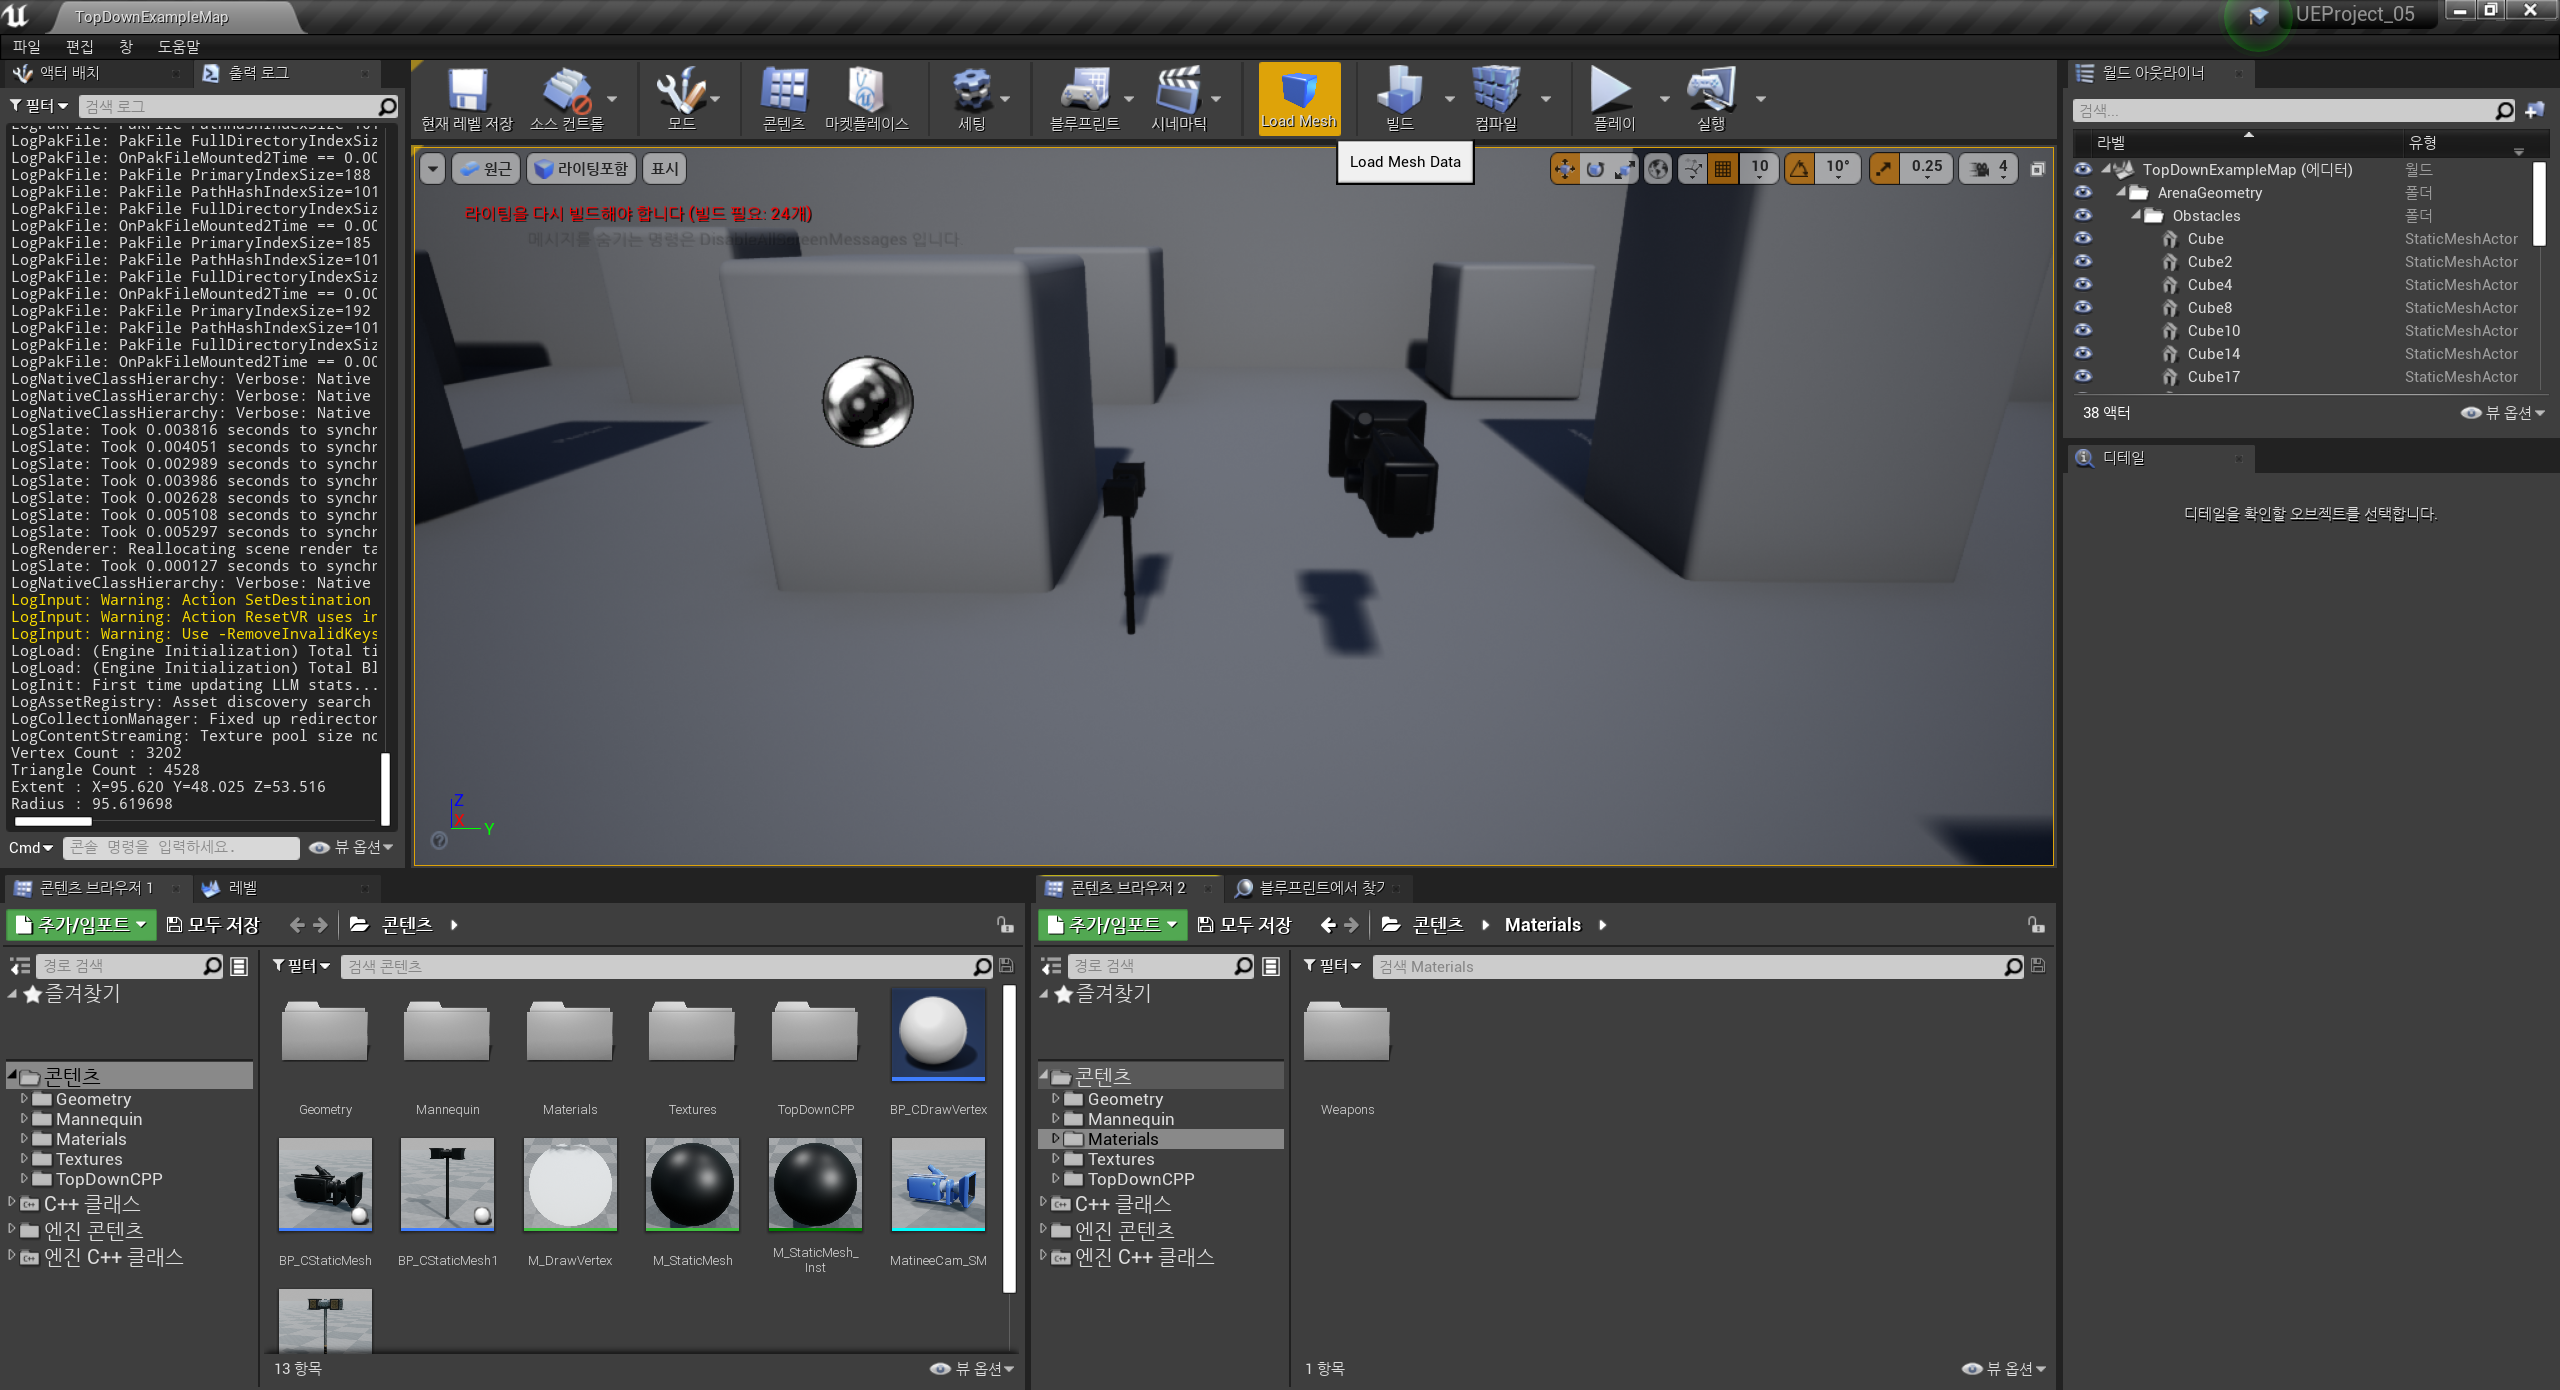The height and width of the screenshot is (1390, 2560).
Task: Click the output log horizontal scrollbar
Action: pyautogui.click(x=54, y=822)
